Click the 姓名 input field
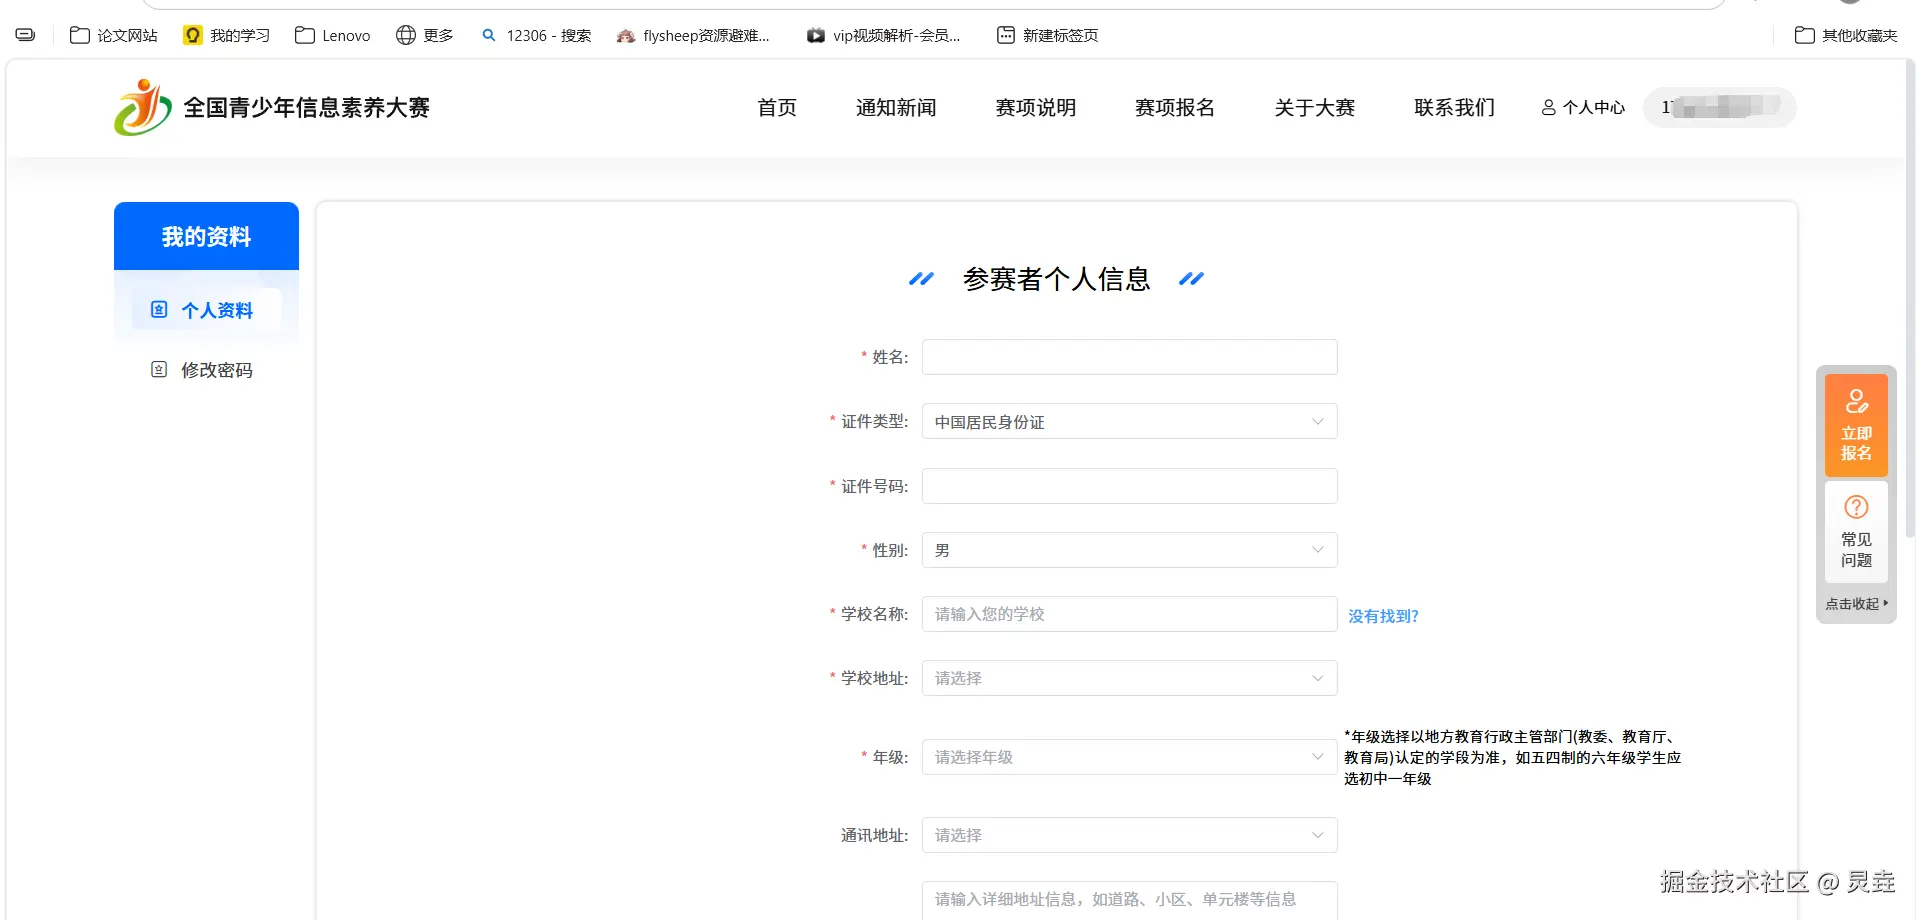1920x920 pixels. click(1129, 357)
